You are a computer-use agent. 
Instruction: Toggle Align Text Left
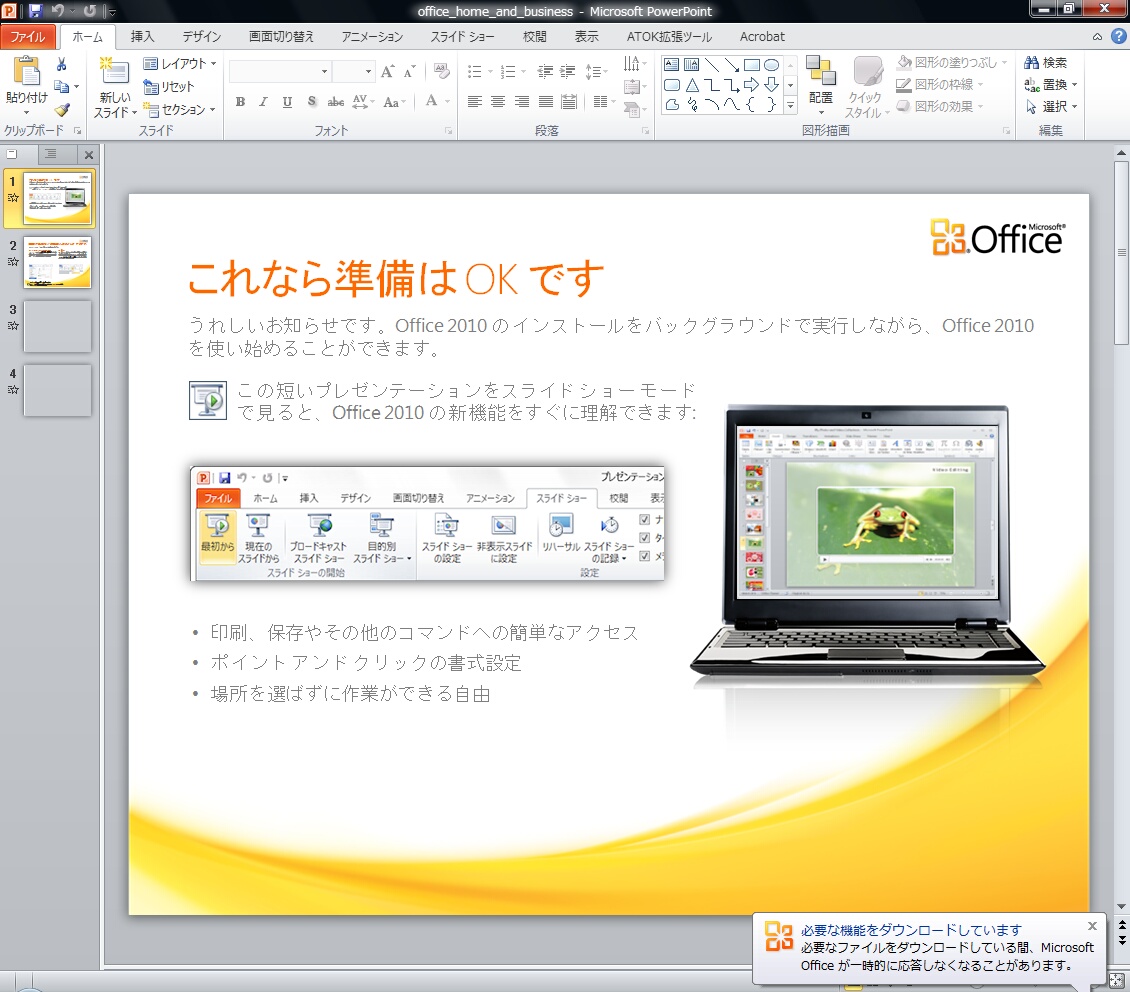474,102
